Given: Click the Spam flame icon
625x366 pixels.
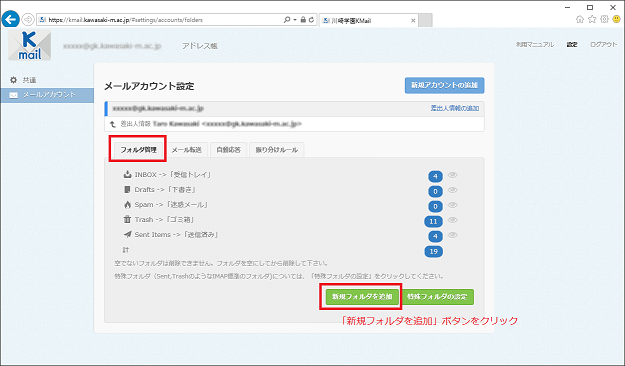Looking at the screenshot, I should tap(127, 205).
